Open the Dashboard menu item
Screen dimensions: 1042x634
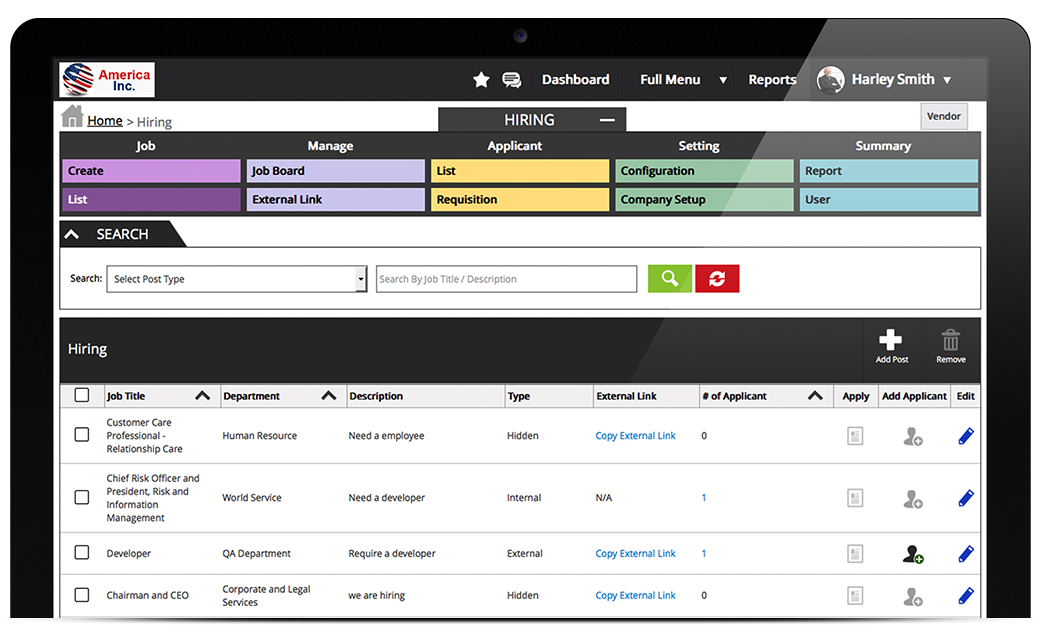575,80
